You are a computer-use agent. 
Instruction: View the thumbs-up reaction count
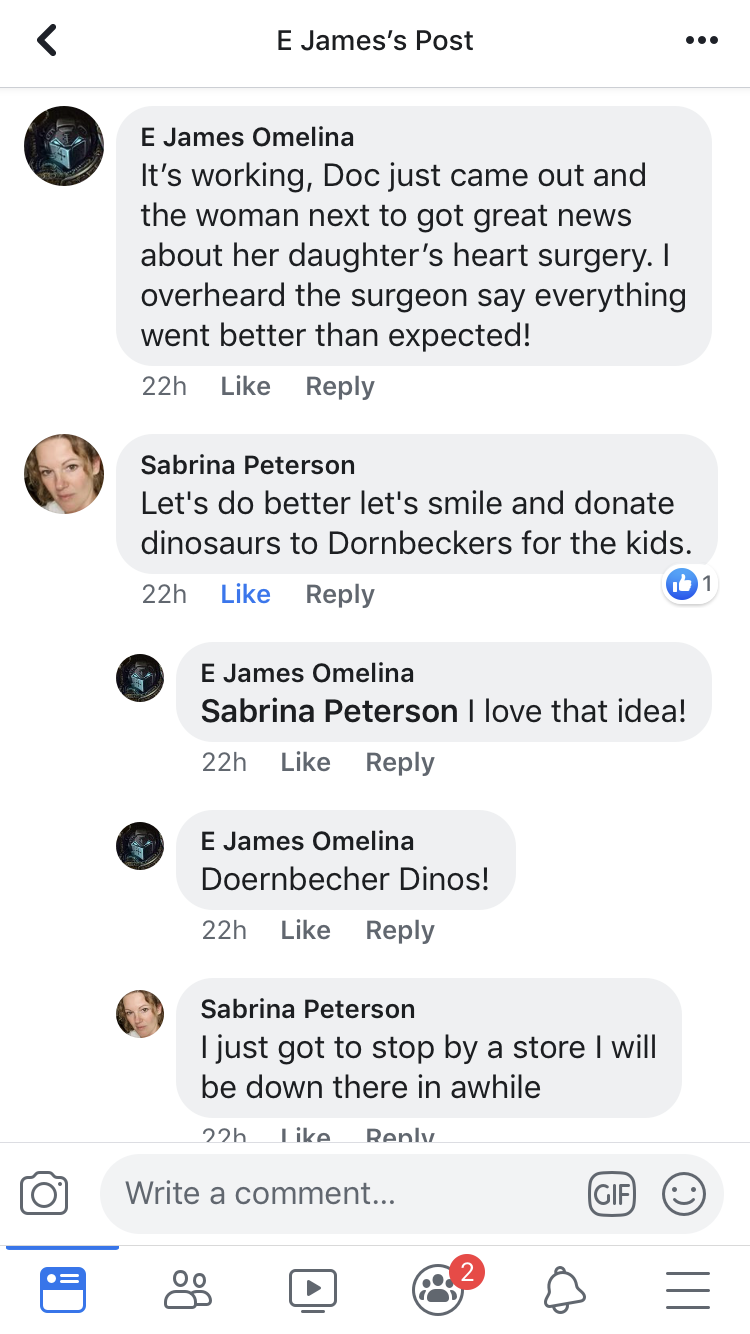point(690,585)
